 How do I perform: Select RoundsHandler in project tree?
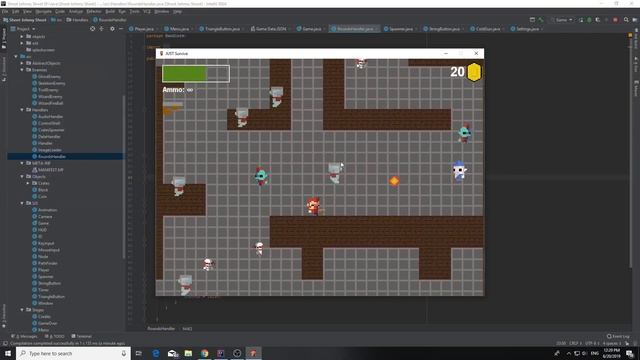click(x=52, y=156)
